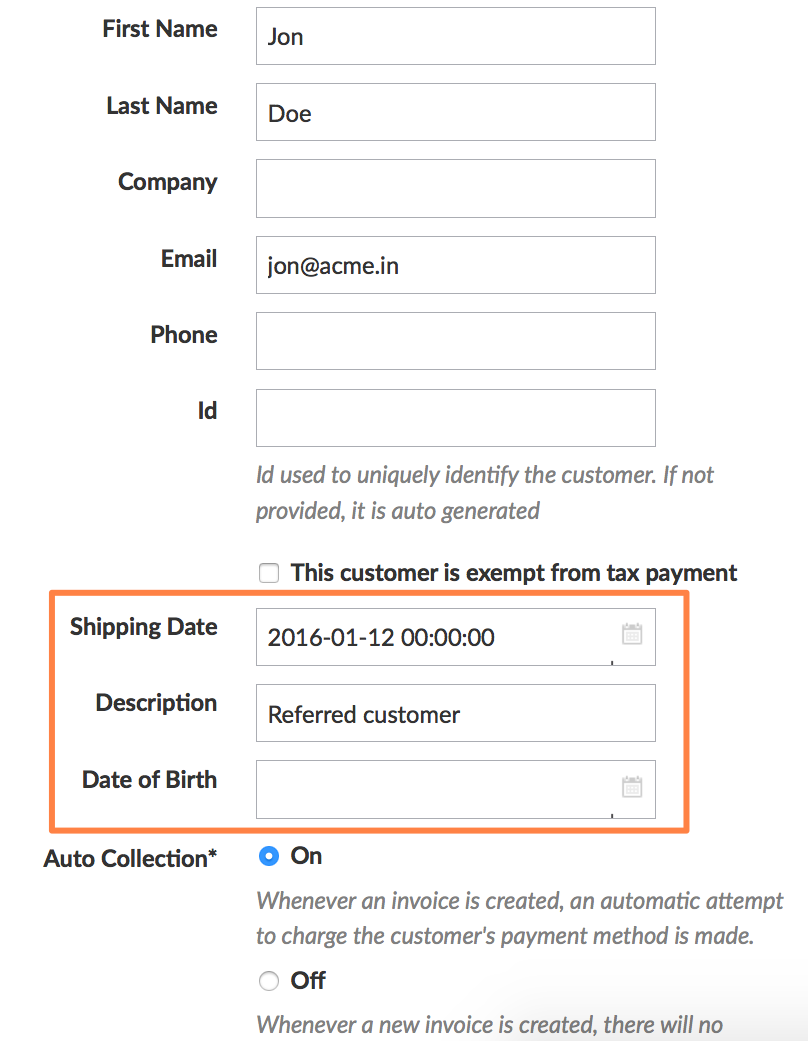Image resolution: width=808 pixels, height=1041 pixels.
Task: Click the Description field with Referred customer
Action: pos(455,714)
